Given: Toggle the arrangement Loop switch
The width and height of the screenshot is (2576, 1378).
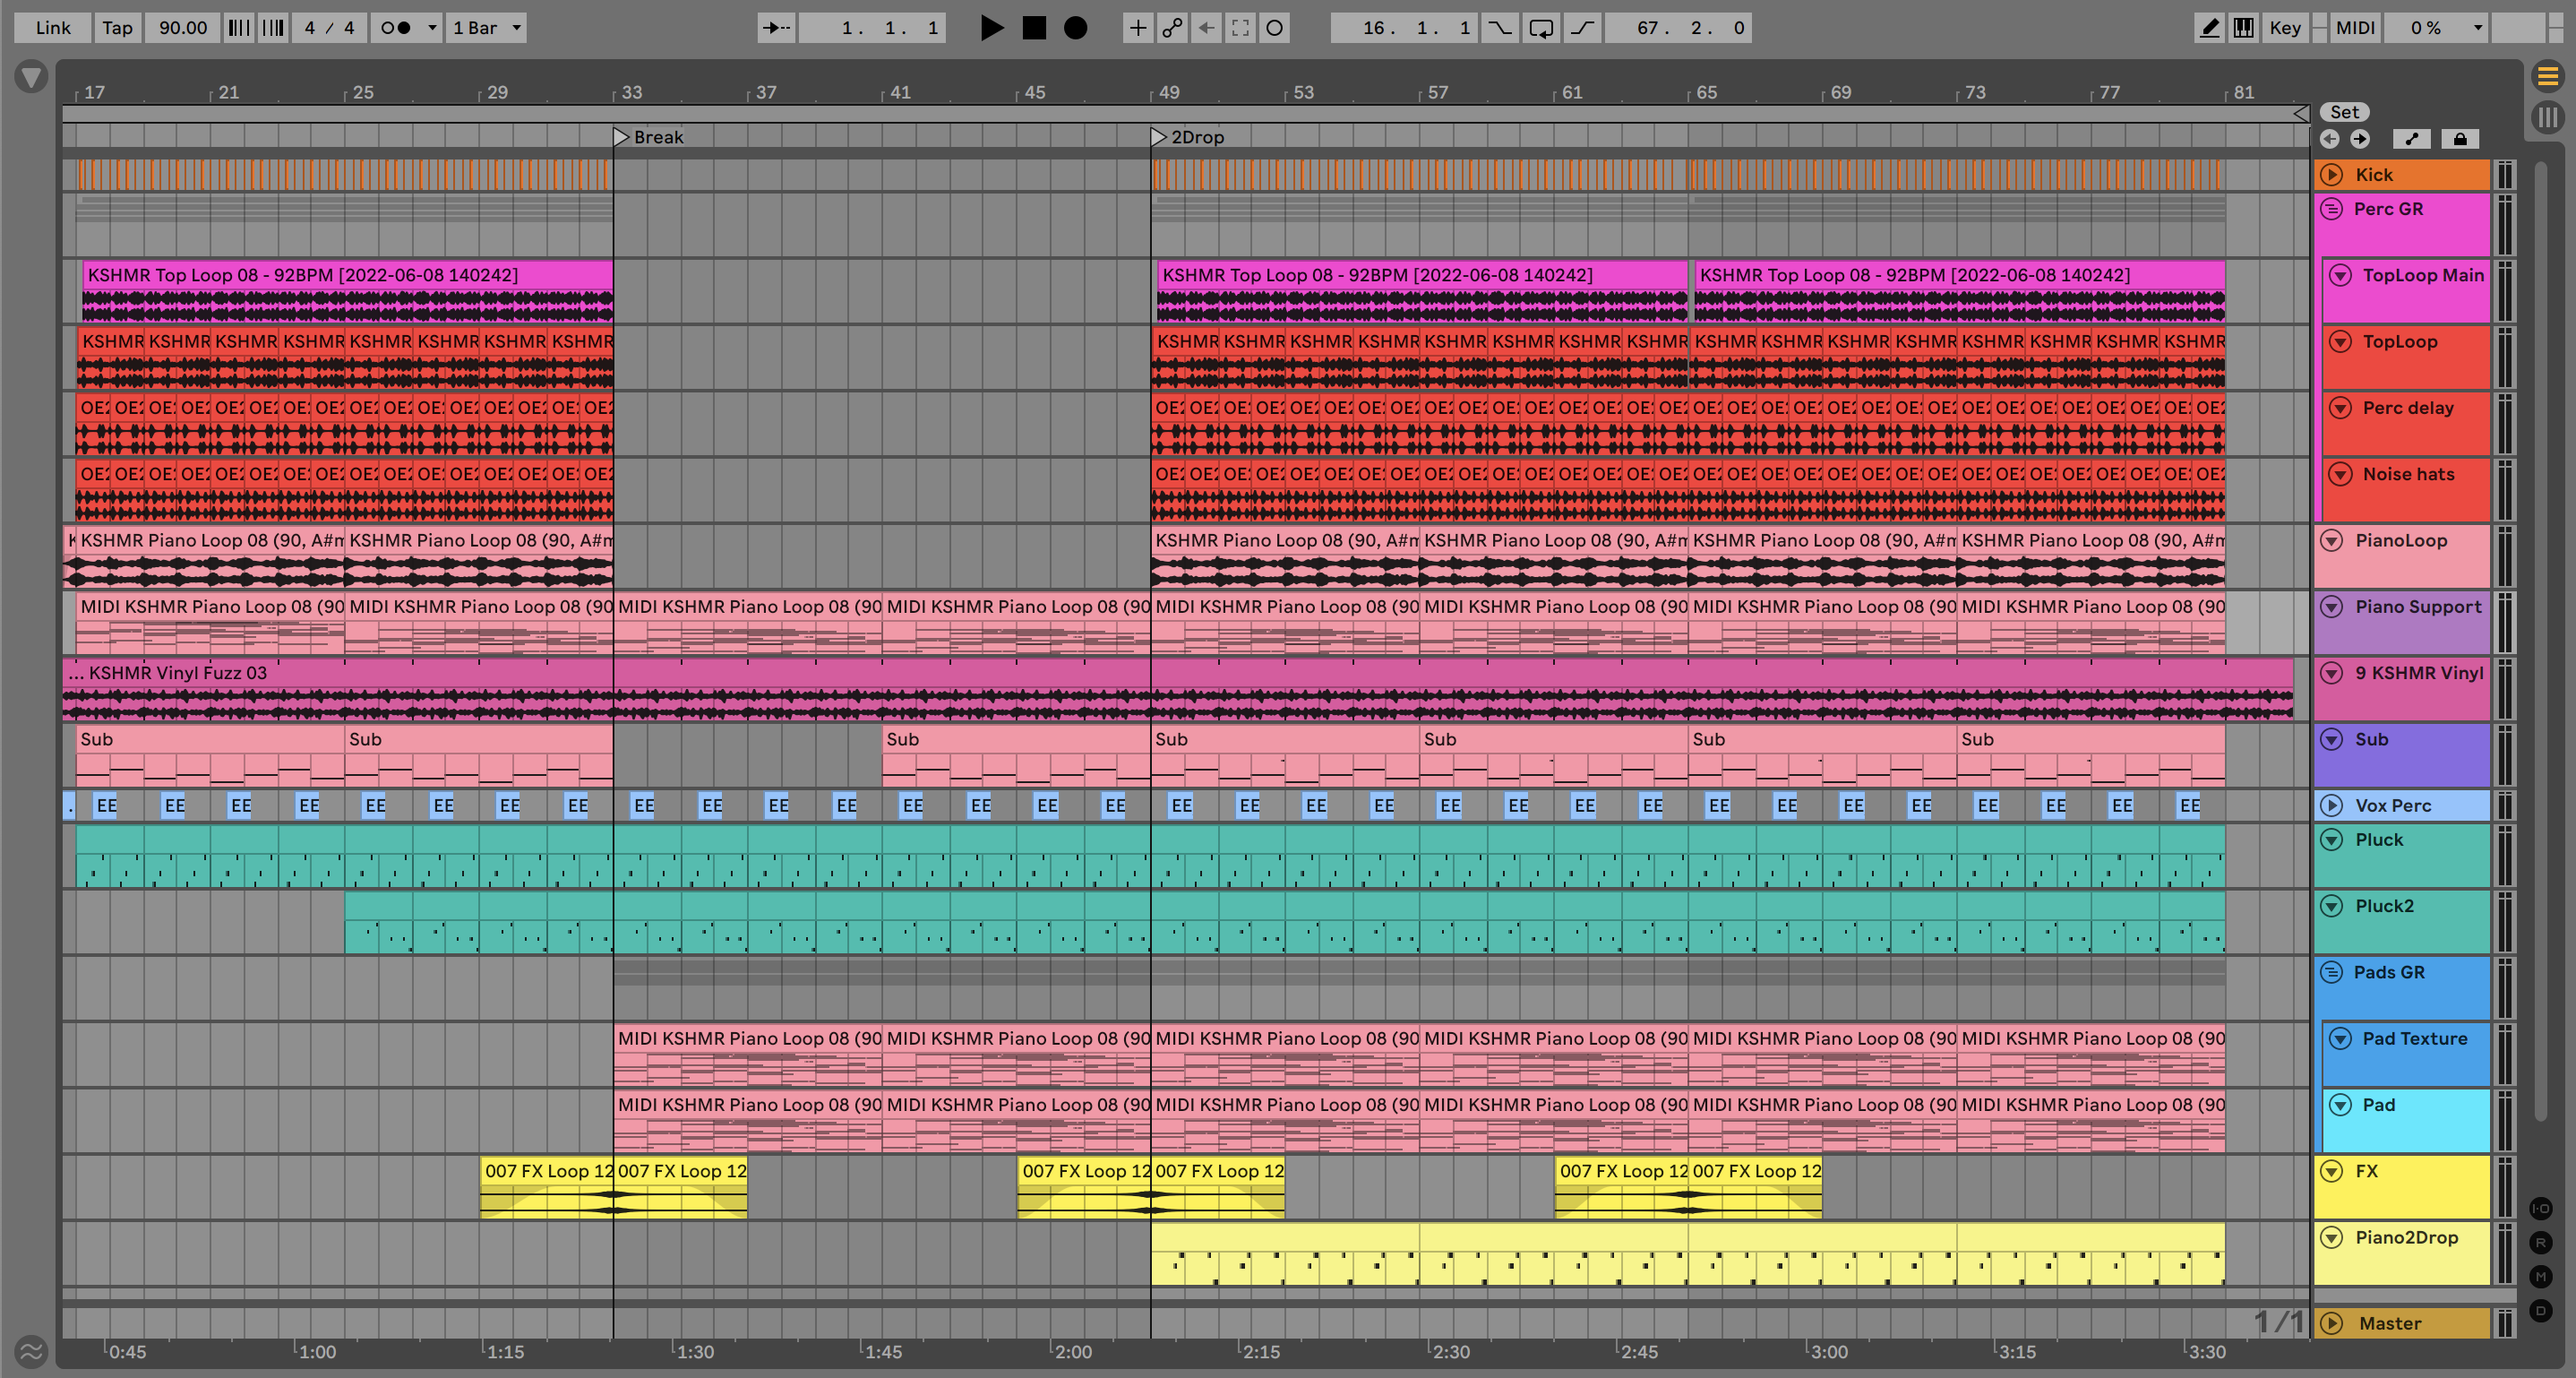Looking at the screenshot, I should (x=1541, y=28).
